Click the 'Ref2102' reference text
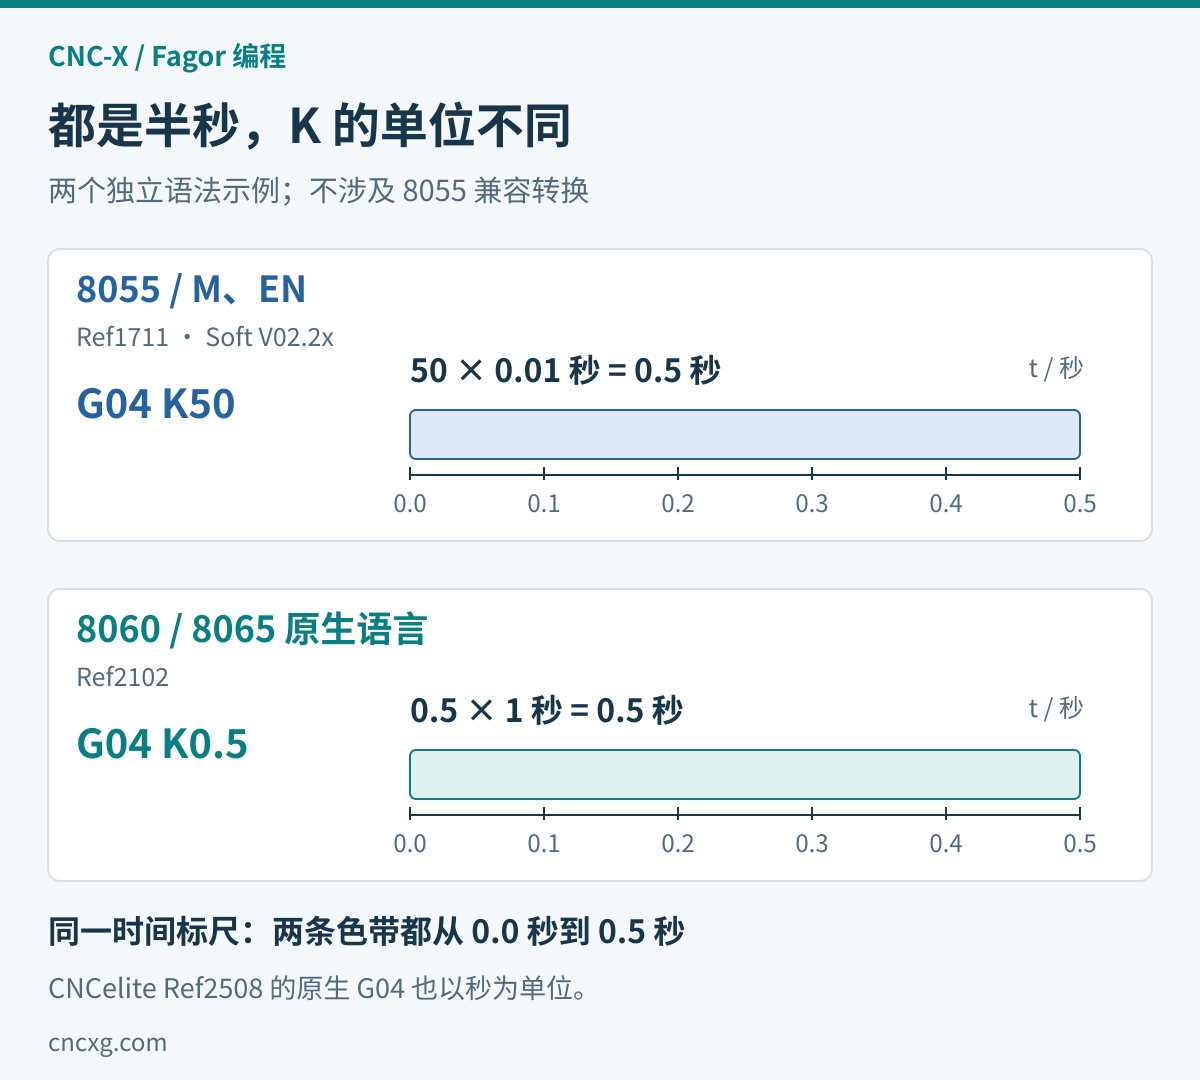The image size is (1200, 1080). tap(123, 677)
